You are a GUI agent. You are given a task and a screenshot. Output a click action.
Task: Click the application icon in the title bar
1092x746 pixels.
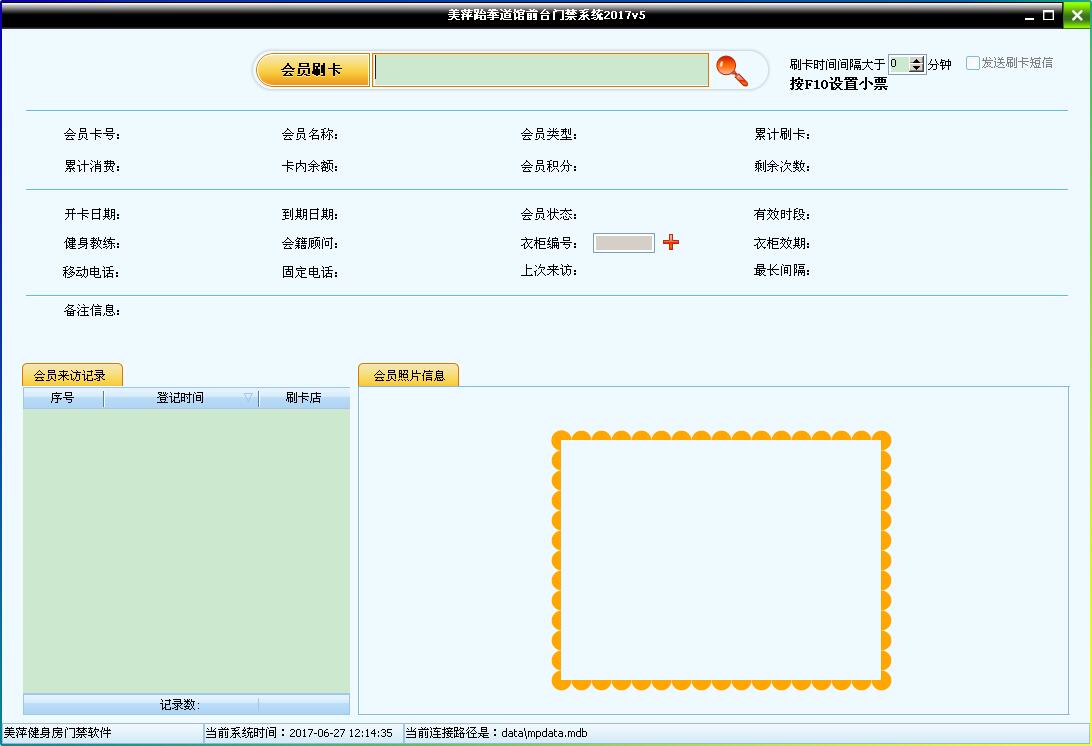(x=10, y=13)
